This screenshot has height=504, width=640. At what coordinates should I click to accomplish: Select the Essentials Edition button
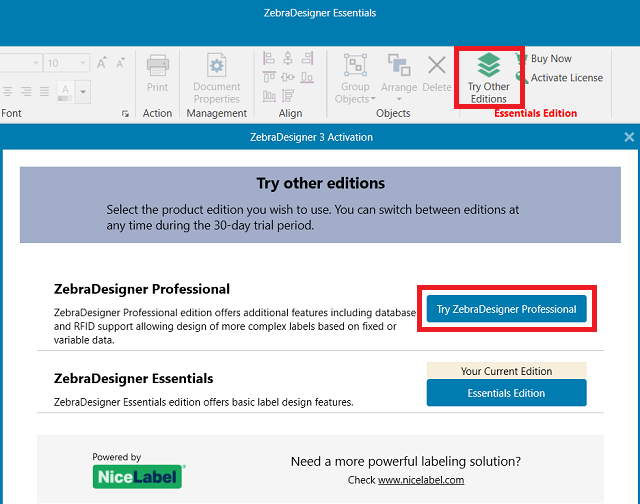click(x=506, y=393)
